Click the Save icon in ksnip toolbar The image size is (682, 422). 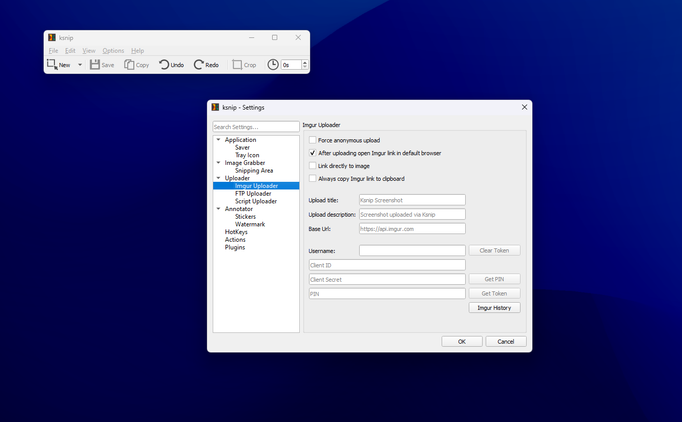(95, 65)
